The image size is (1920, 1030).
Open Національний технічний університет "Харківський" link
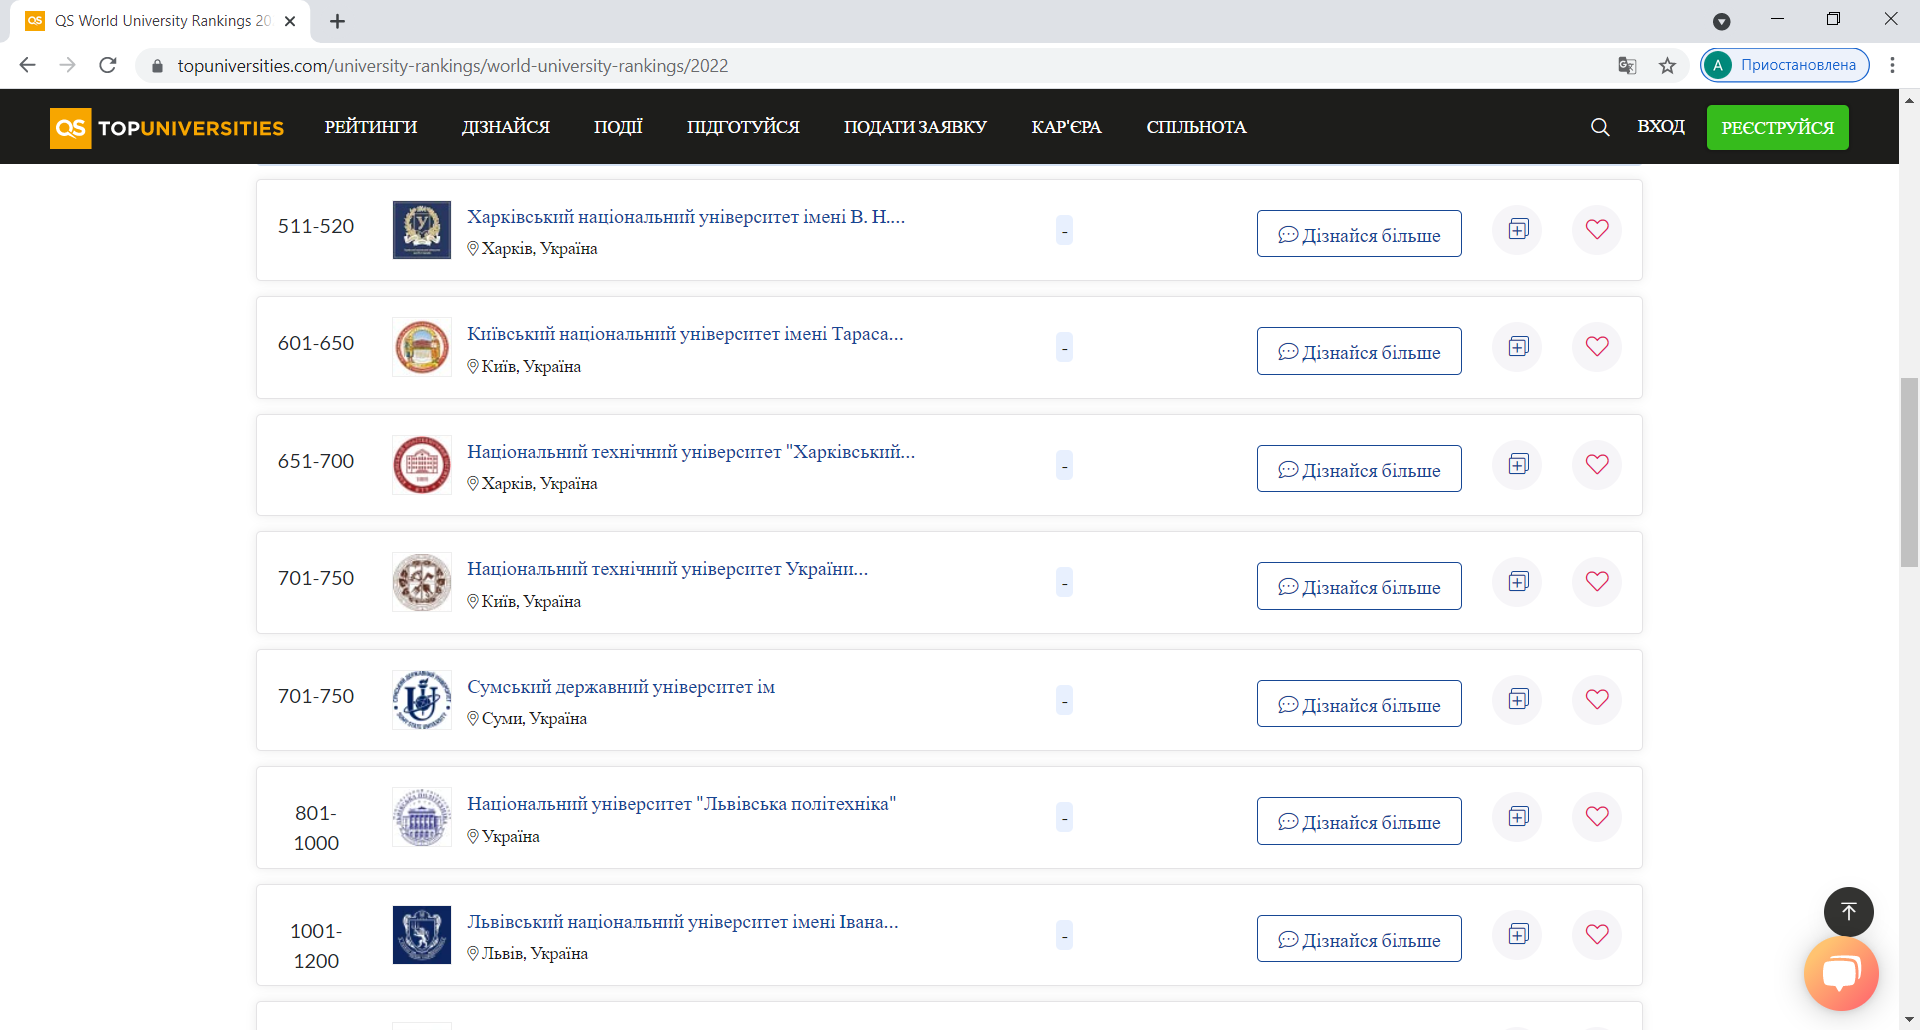tap(691, 452)
